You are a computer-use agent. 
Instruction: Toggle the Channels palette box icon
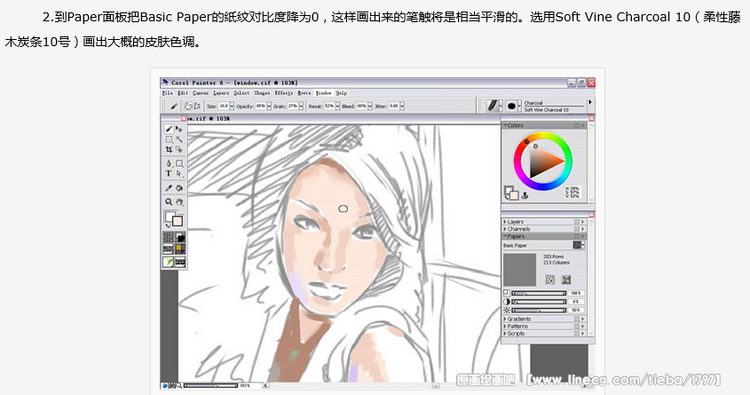tap(577, 229)
